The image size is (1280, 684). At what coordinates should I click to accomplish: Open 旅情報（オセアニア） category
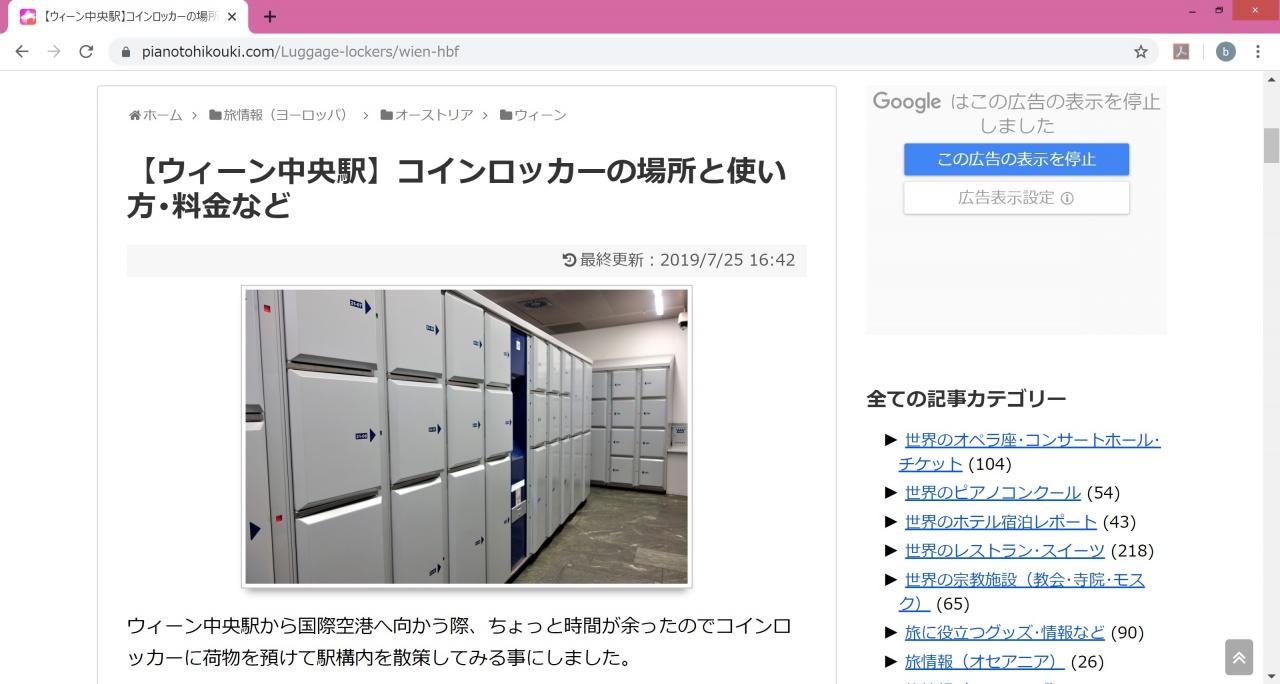(984, 662)
